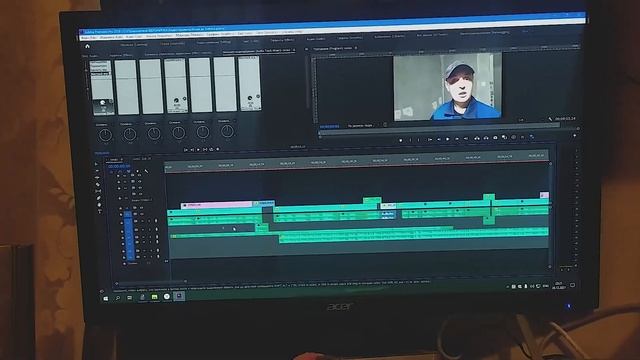Click the timeline horizontal zoom scrollbar
640x360 pixels.
[151, 282]
